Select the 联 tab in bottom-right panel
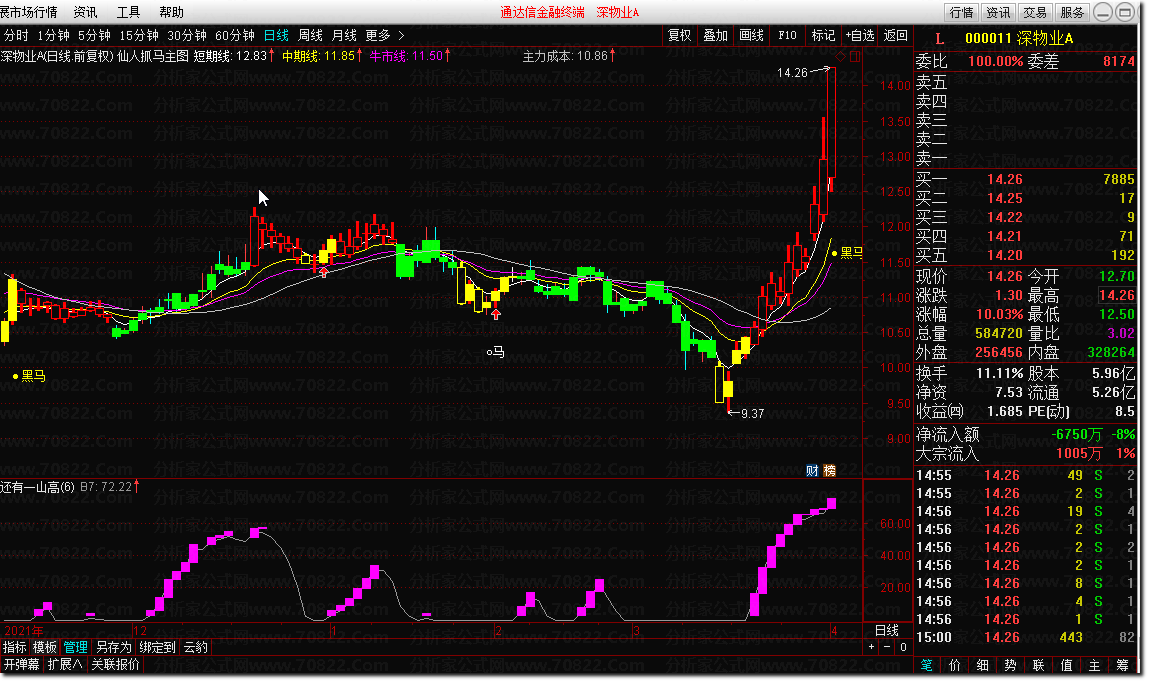Viewport: 1149px width, 681px height. click(x=1038, y=666)
